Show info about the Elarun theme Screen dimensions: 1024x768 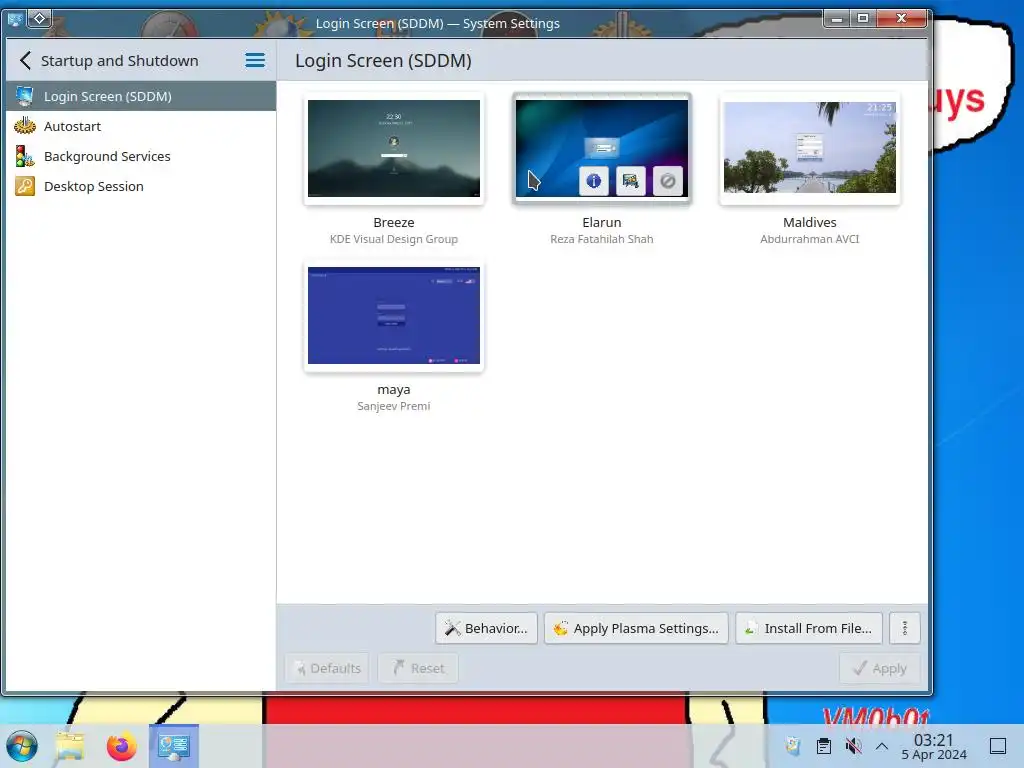tap(594, 181)
